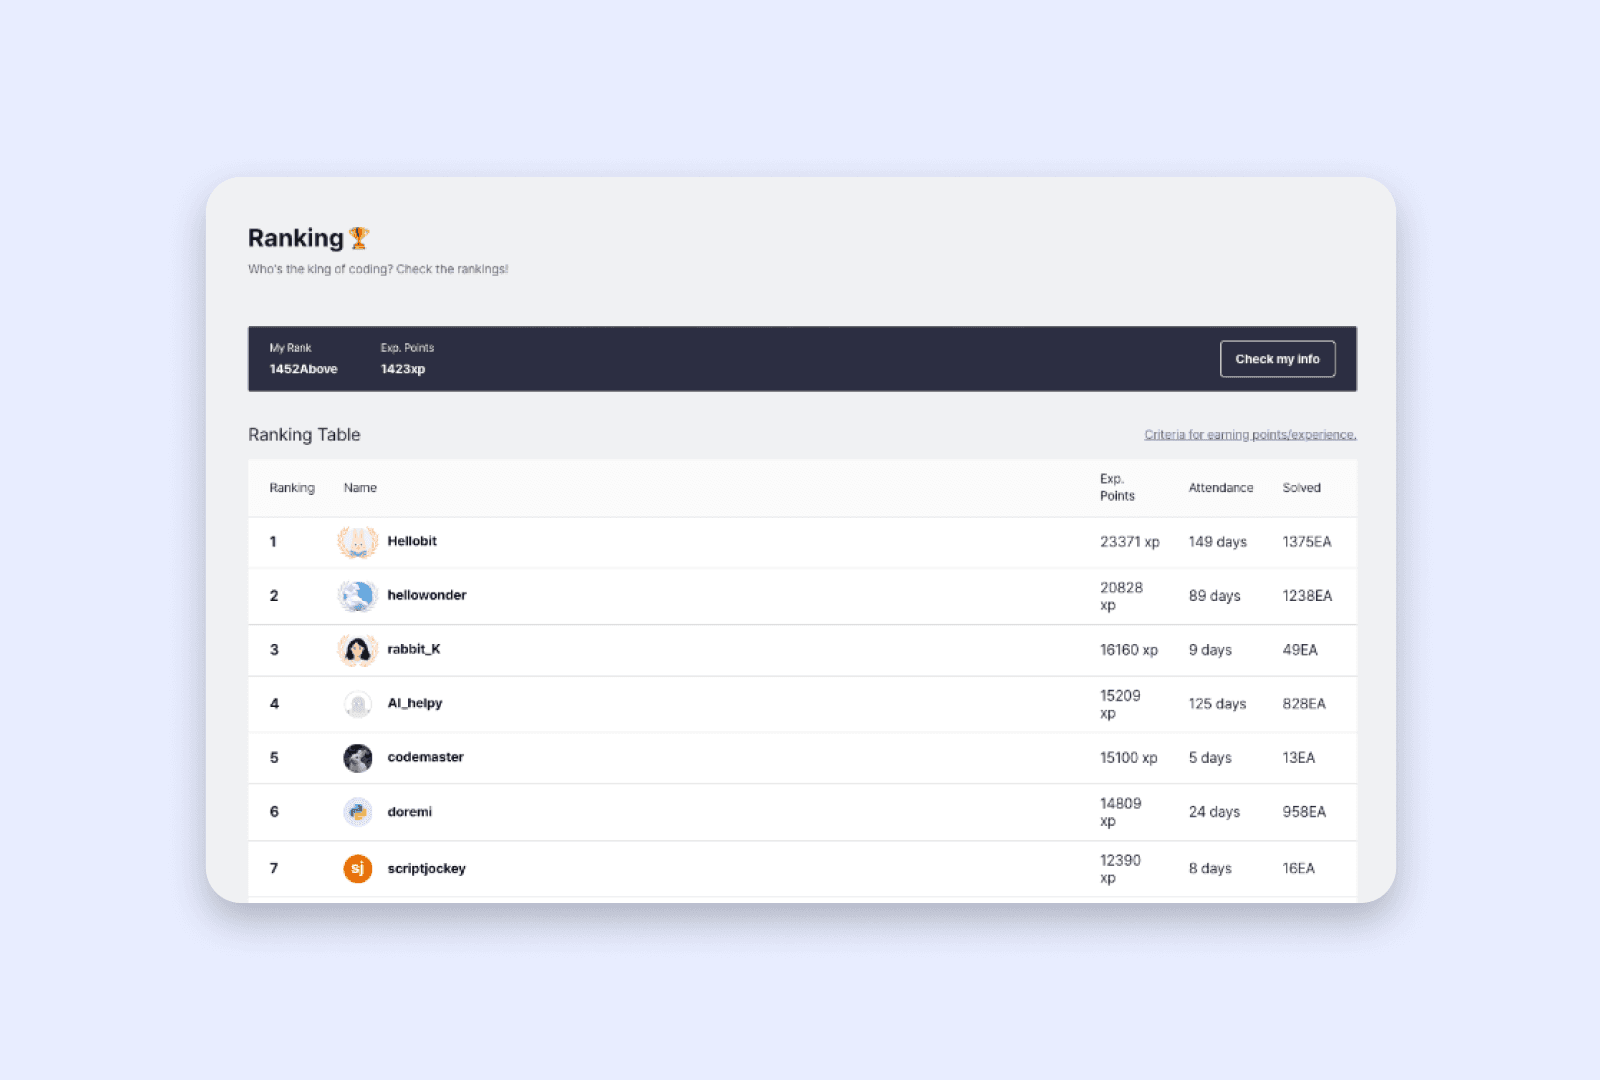Click the 20828 xp value
The width and height of the screenshot is (1600, 1080).
click(1121, 596)
